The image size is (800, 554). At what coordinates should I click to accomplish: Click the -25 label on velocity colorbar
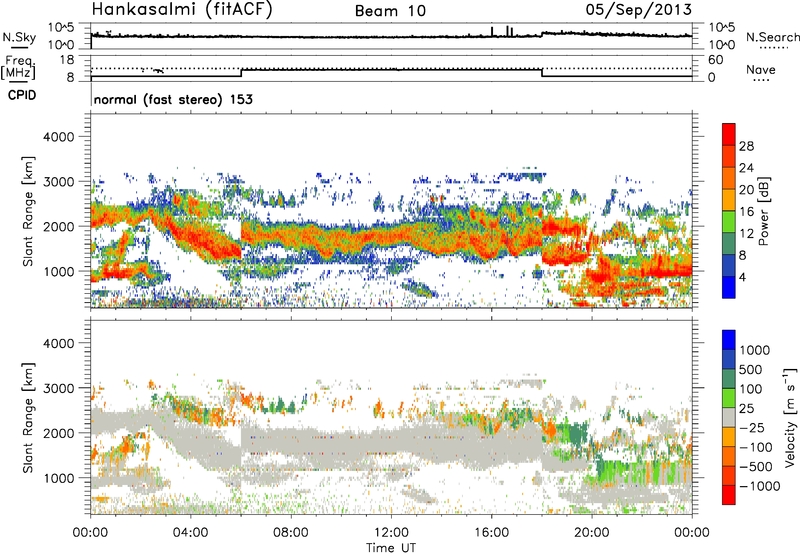(x=752, y=428)
